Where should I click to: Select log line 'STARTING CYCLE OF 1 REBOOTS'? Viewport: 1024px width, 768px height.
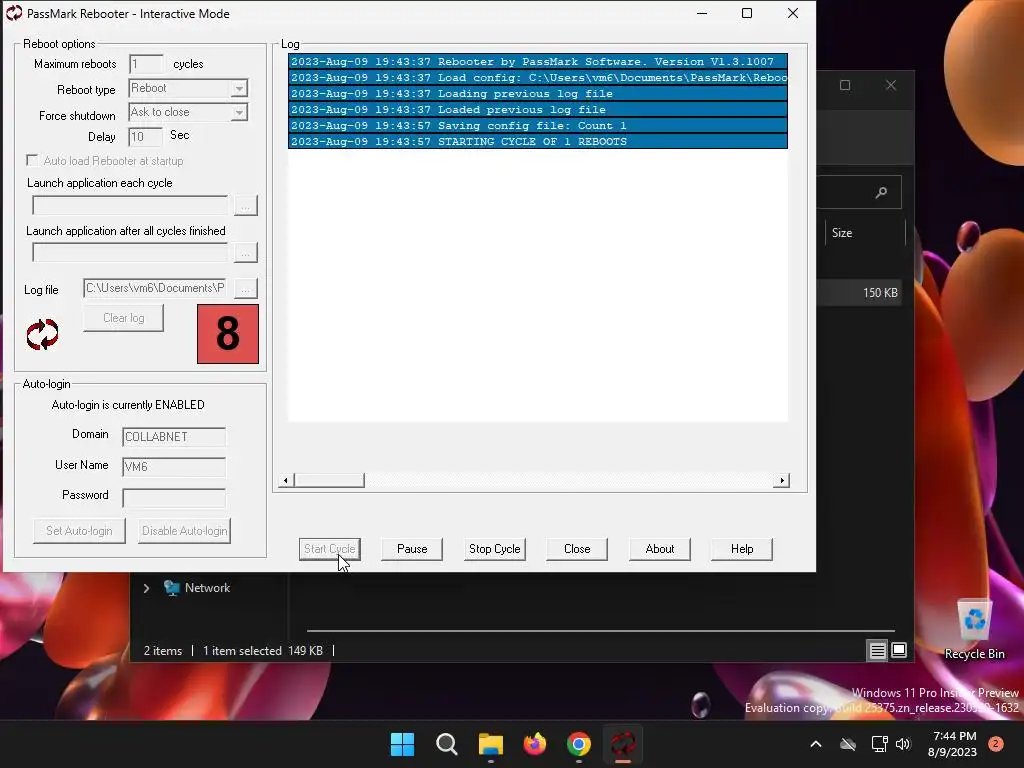(538, 142)
